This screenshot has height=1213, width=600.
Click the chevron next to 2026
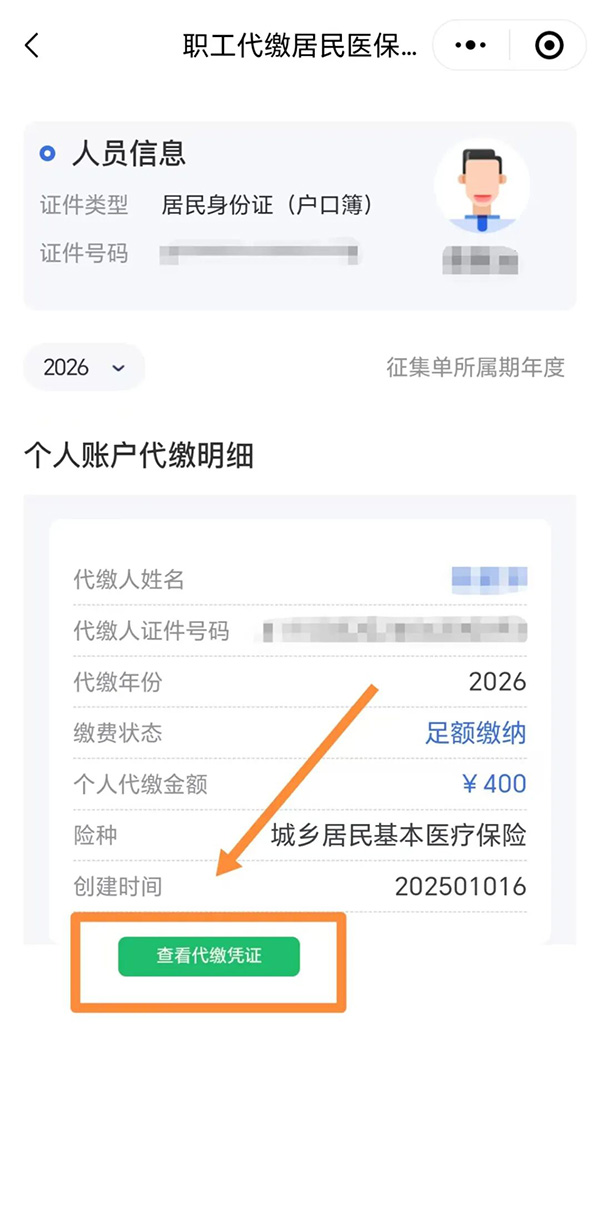(x=118, y=368)
